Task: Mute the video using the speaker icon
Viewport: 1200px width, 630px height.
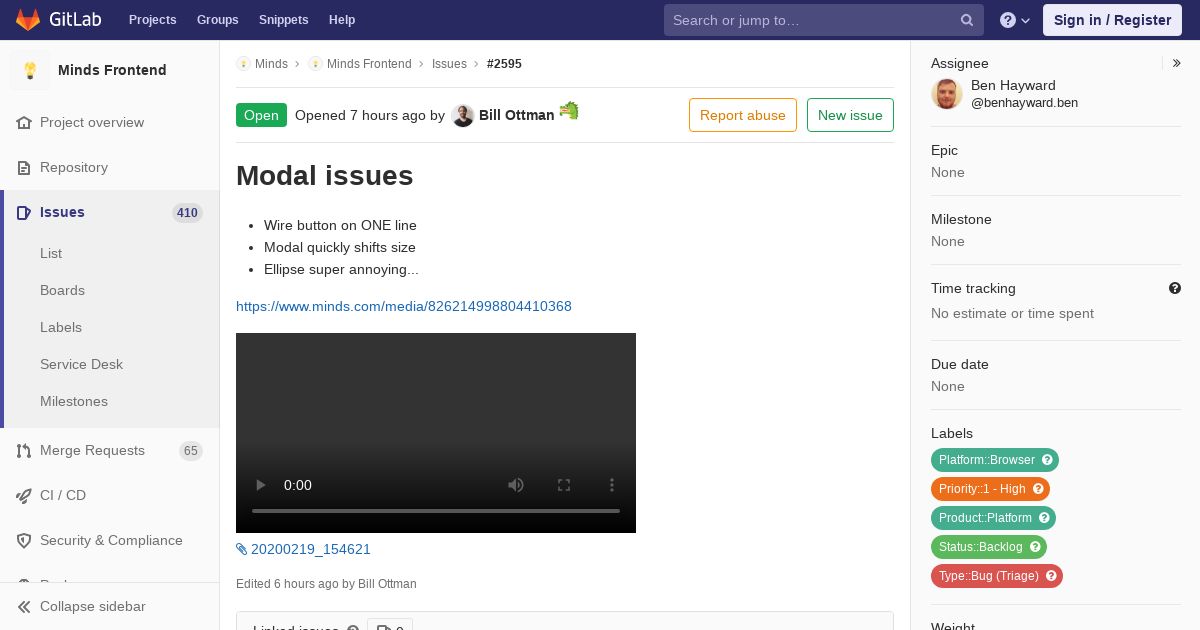Action: click(x=516, y=485)
